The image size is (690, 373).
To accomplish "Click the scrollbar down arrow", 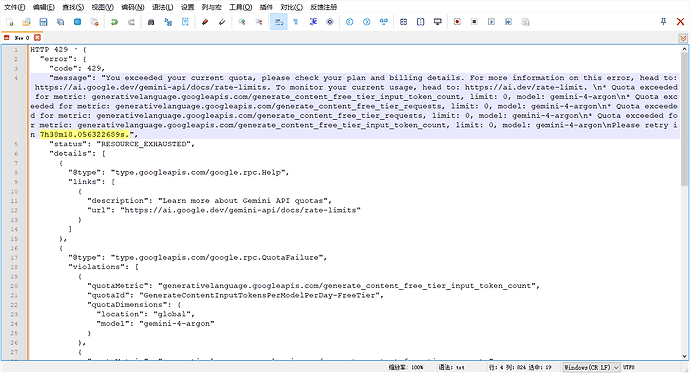I will coord(685,356).
